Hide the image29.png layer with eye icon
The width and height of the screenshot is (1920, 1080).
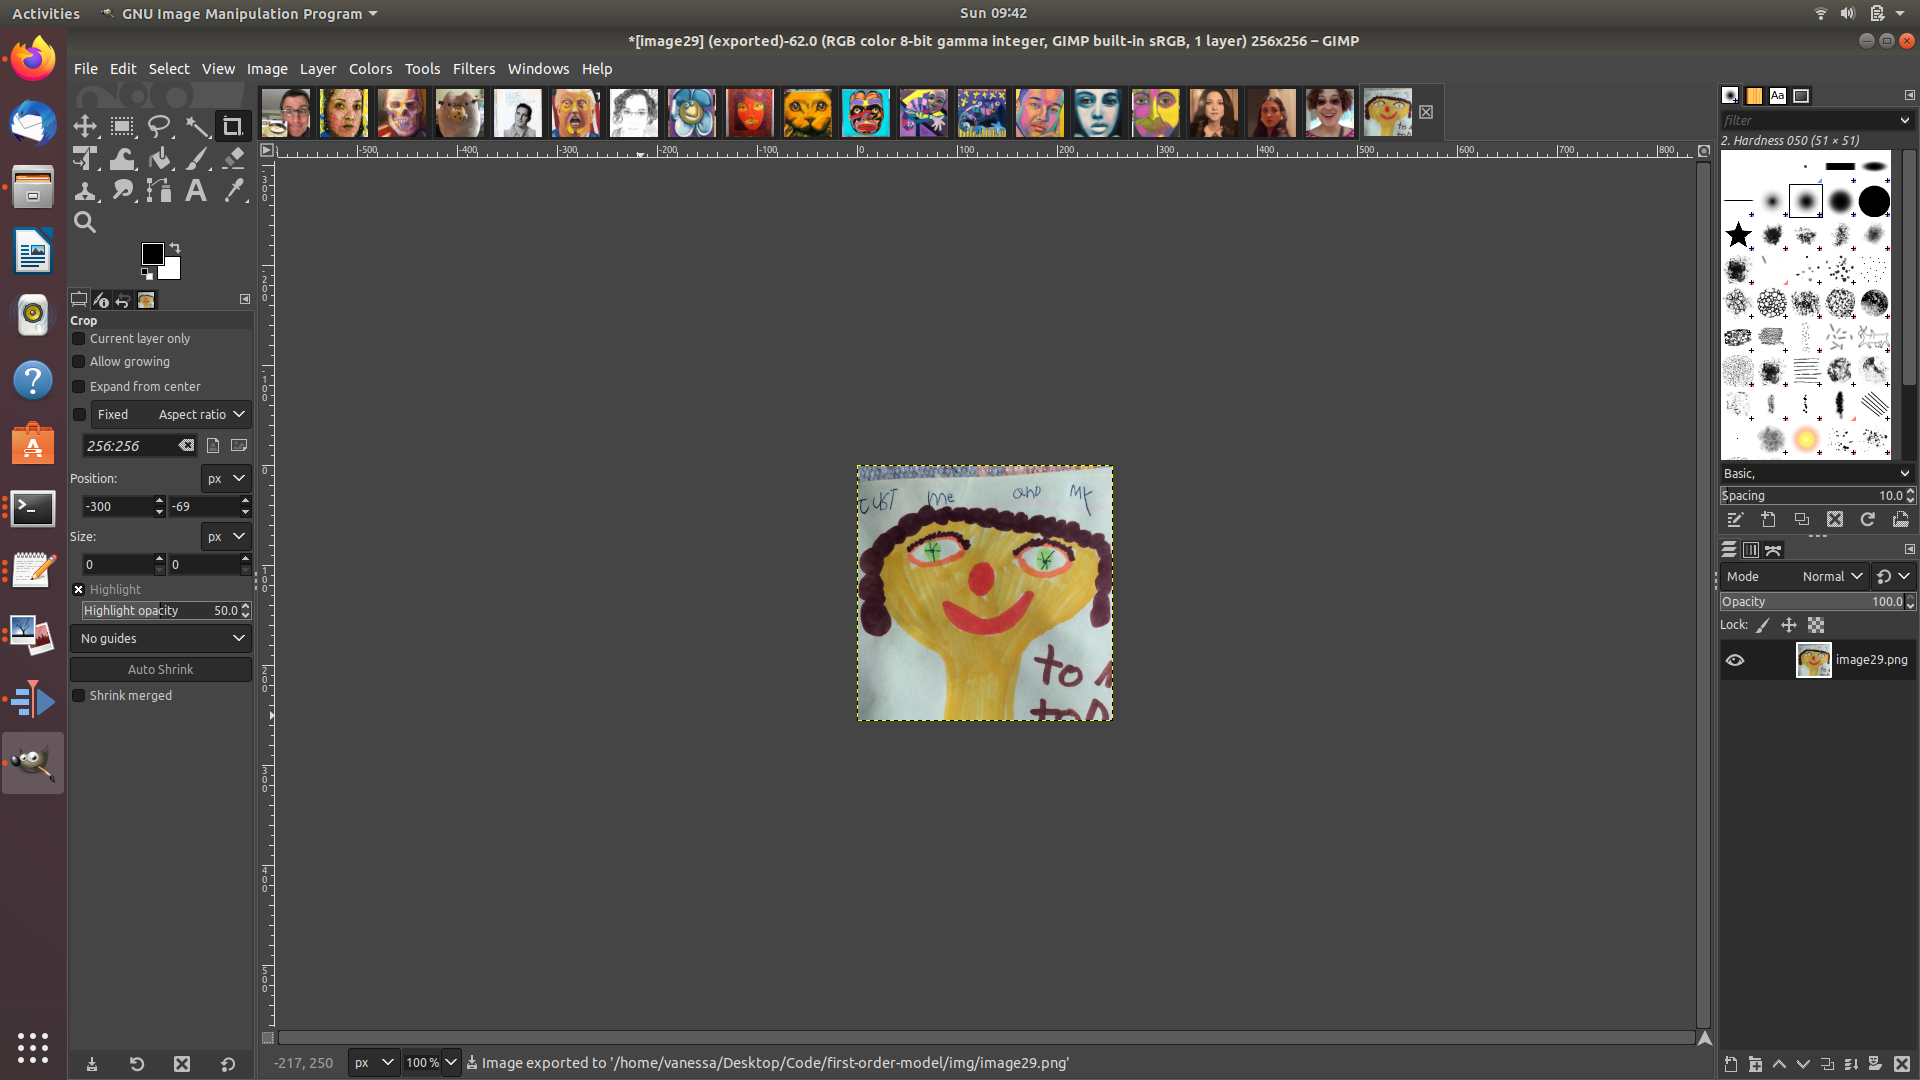(x=1735, y=660)
